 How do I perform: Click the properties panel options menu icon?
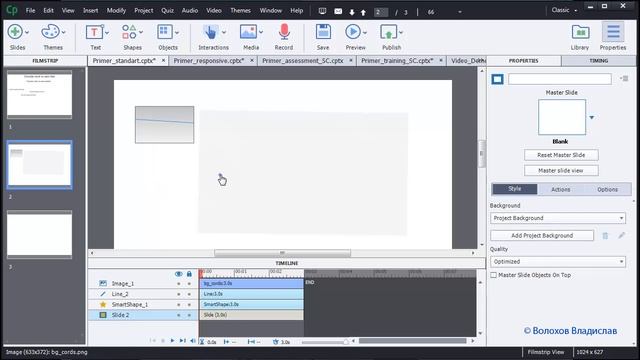[x=624, y=78]
